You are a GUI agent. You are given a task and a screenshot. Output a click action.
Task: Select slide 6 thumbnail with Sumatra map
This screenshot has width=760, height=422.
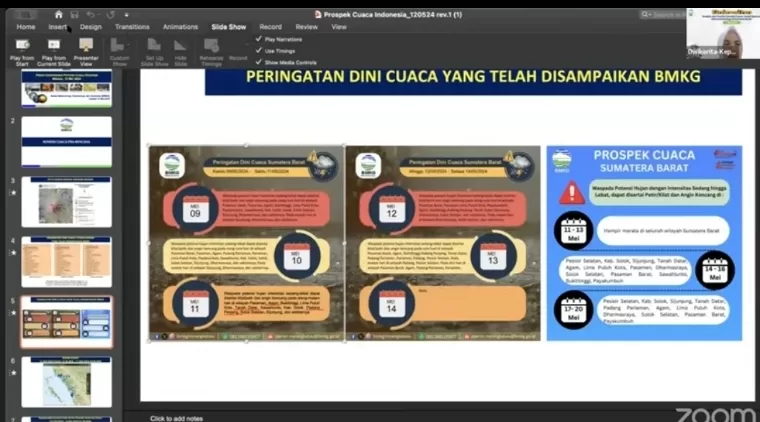66,382
